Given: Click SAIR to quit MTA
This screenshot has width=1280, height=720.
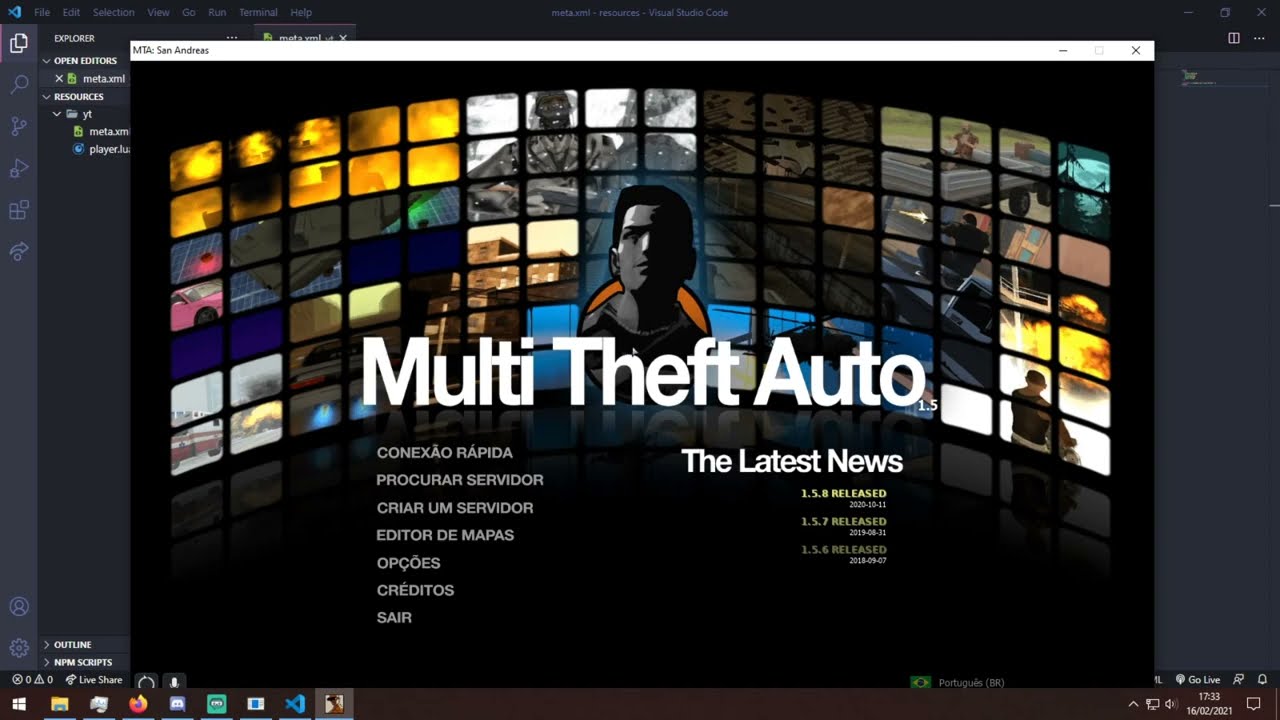Looking at the screenshot, I should coord(394,618).
